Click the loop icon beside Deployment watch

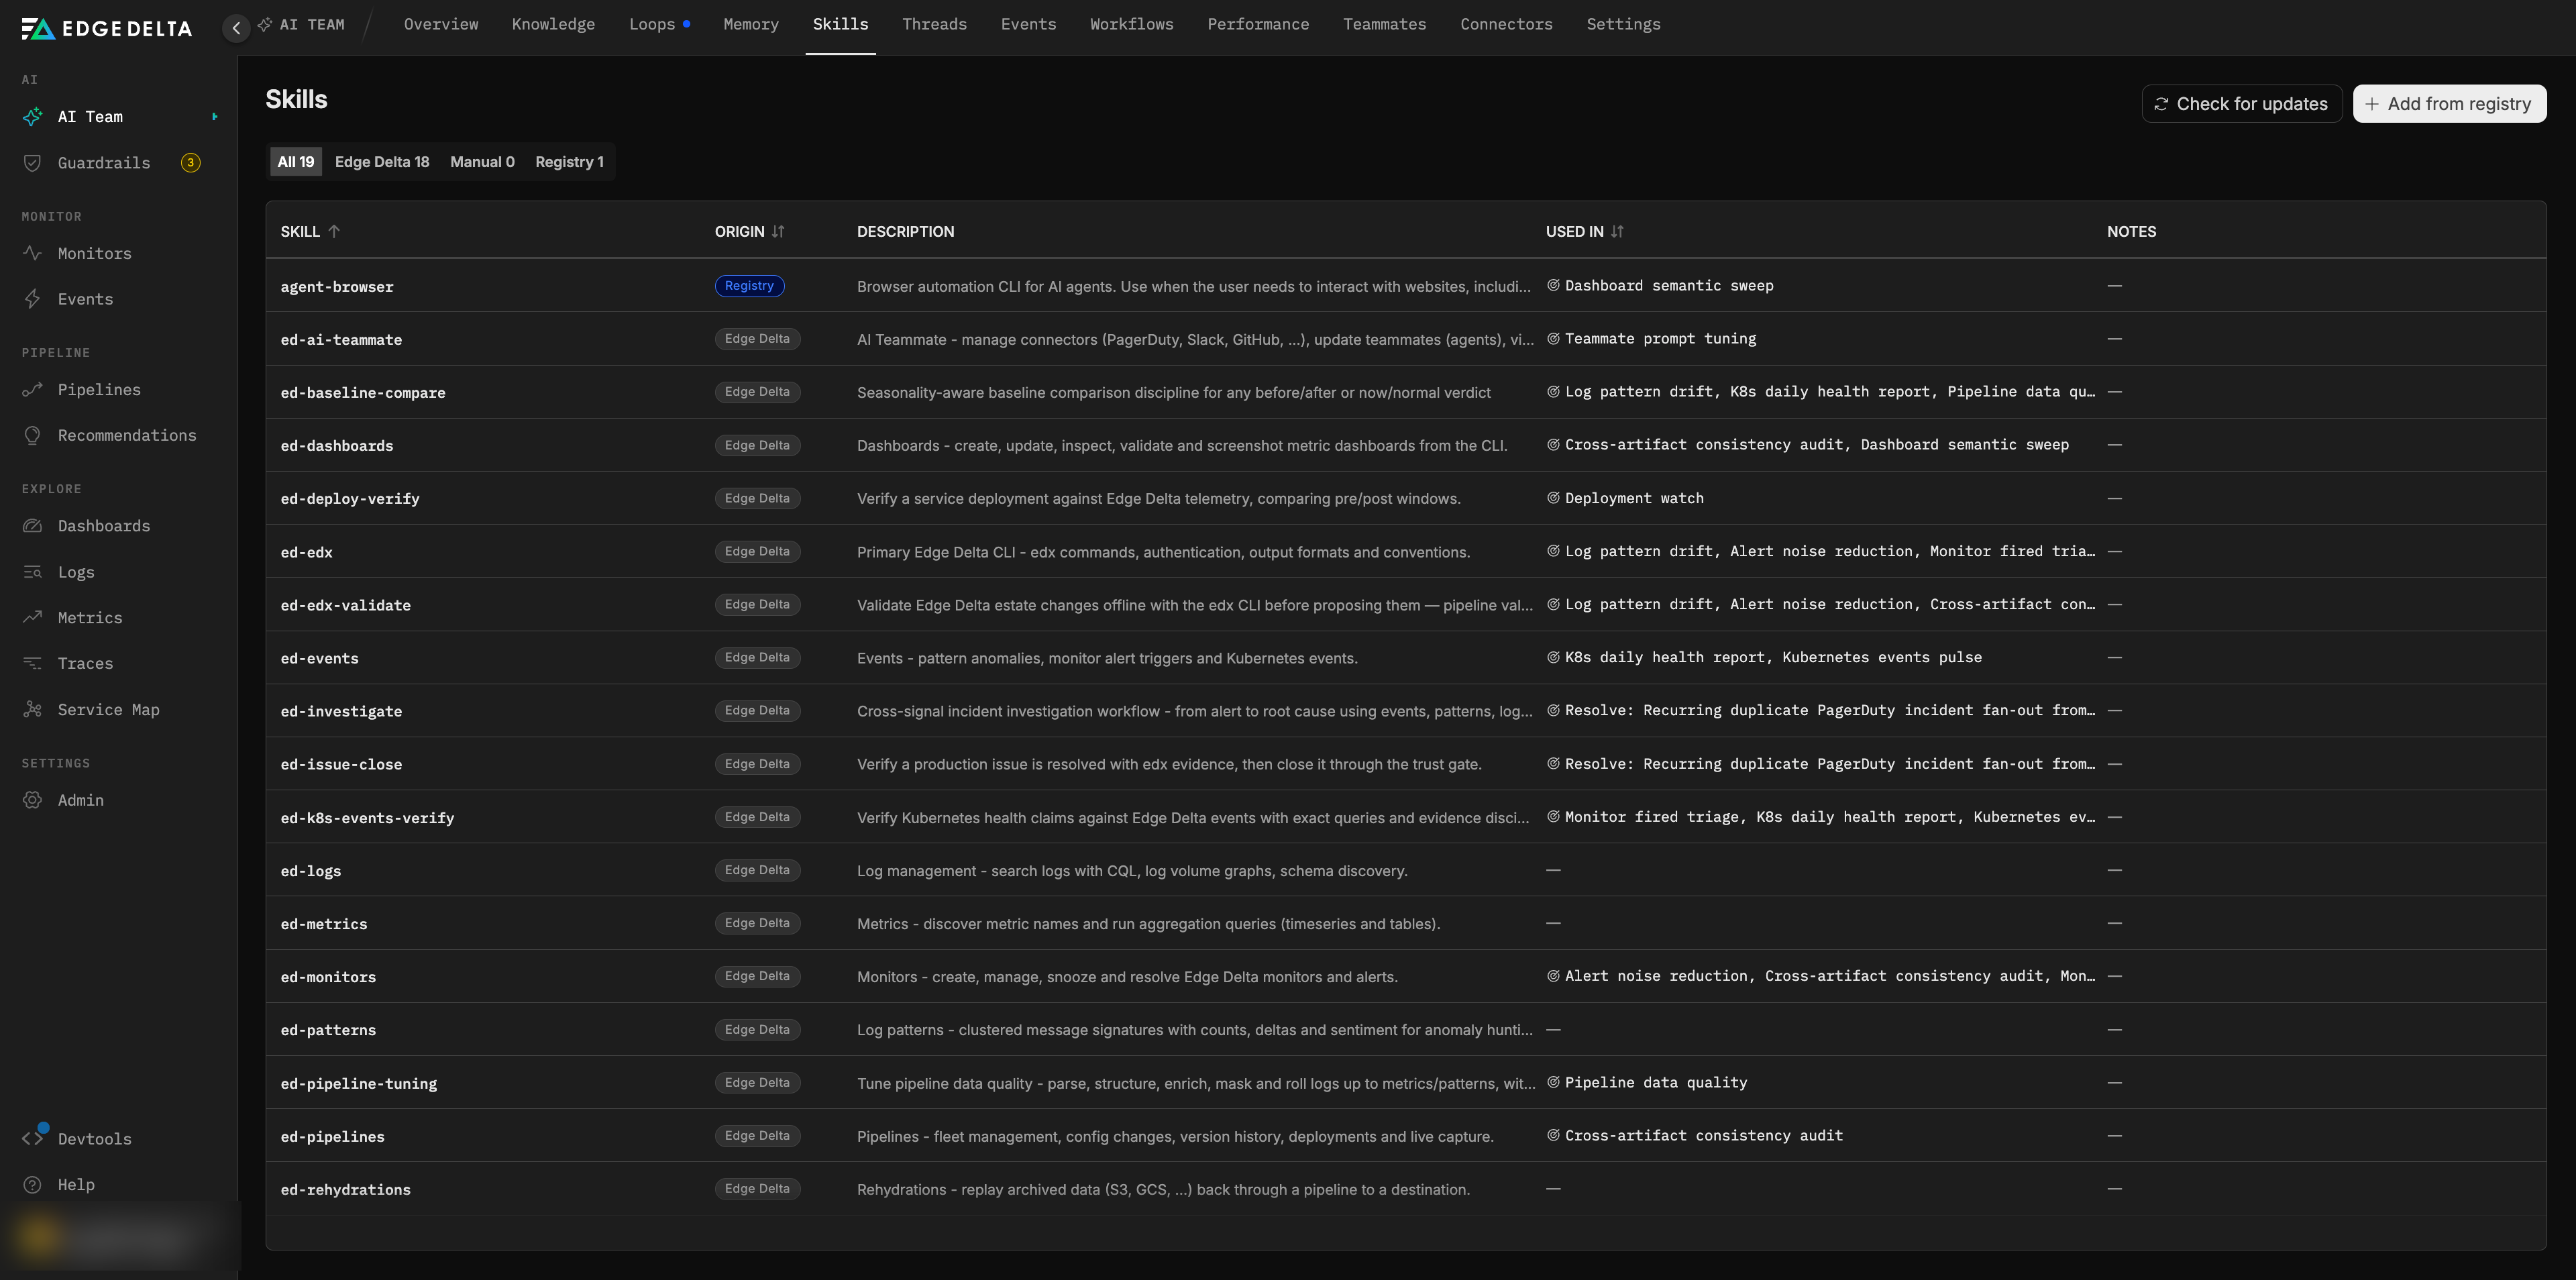[x=1553, y=498]
